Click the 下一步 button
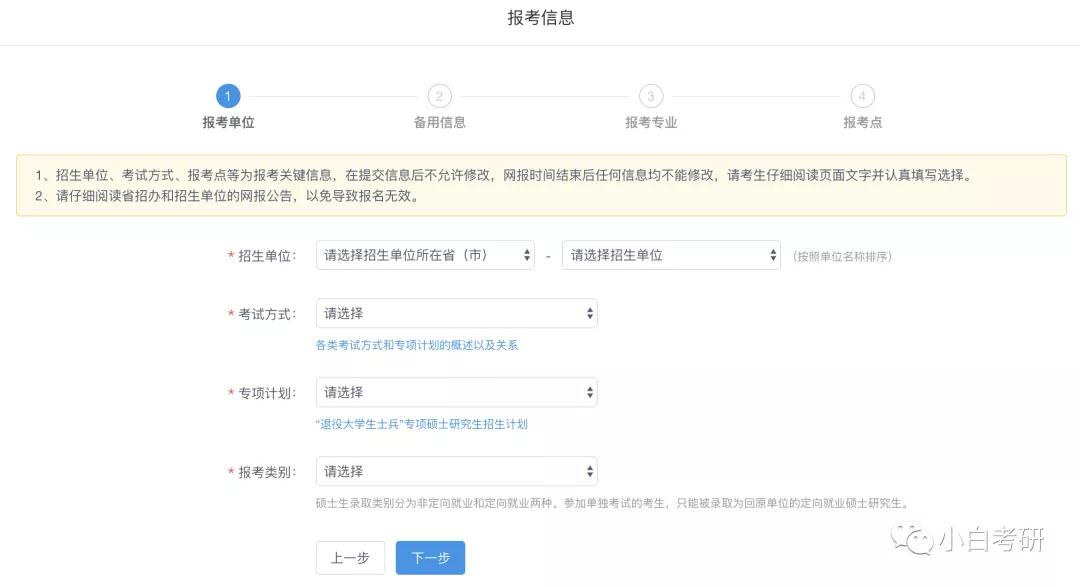Viewport: 1080px width, 587px height. [430, 558]
